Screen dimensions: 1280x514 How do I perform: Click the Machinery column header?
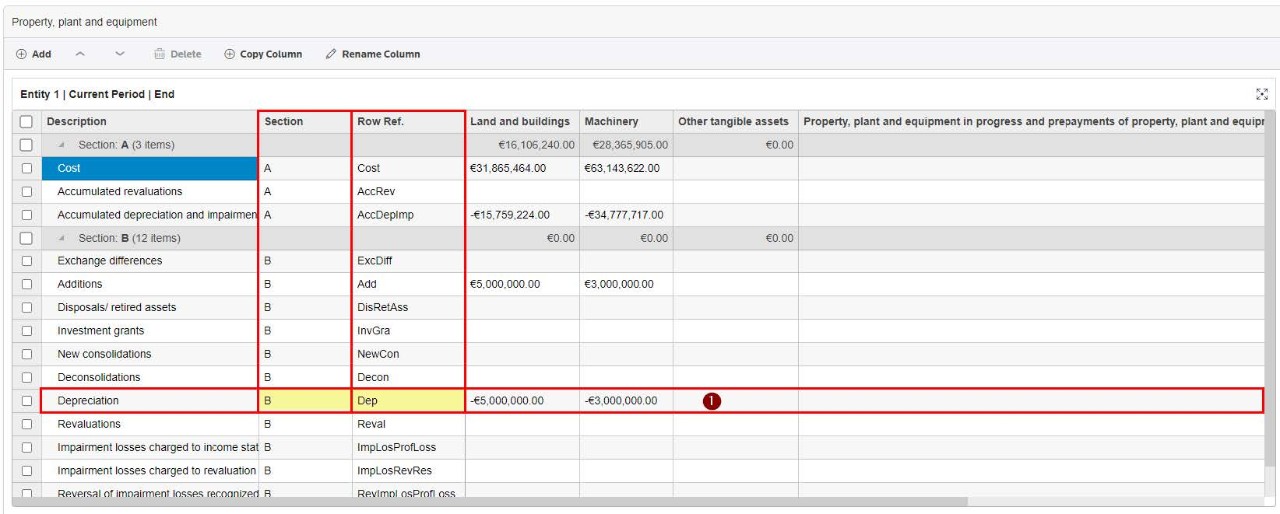pos(611,122)
